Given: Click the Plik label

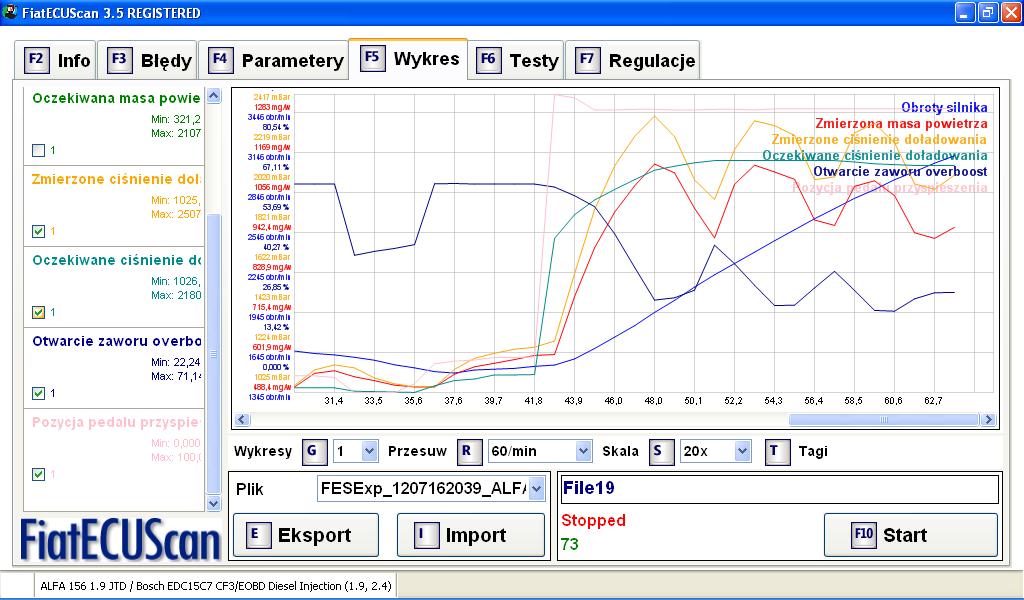Looking at the screenshot, I should [x=249, y=489].
